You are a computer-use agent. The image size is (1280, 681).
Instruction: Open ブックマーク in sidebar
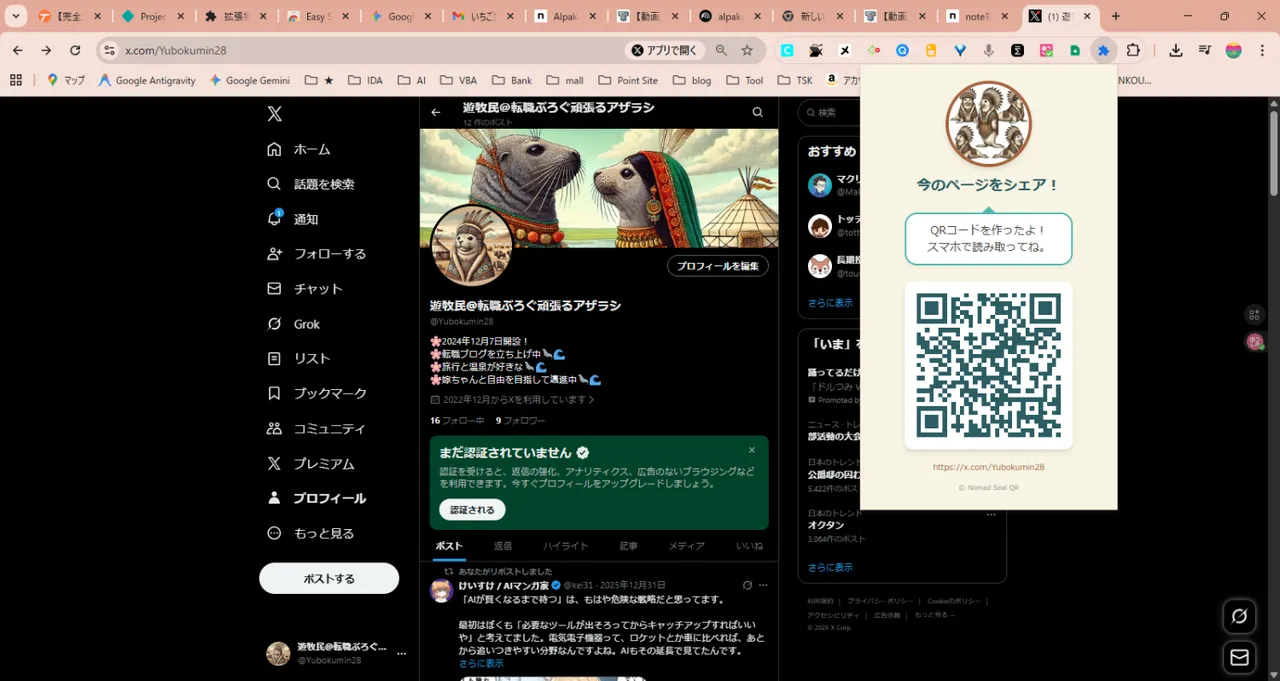click(x=317, y=394)
